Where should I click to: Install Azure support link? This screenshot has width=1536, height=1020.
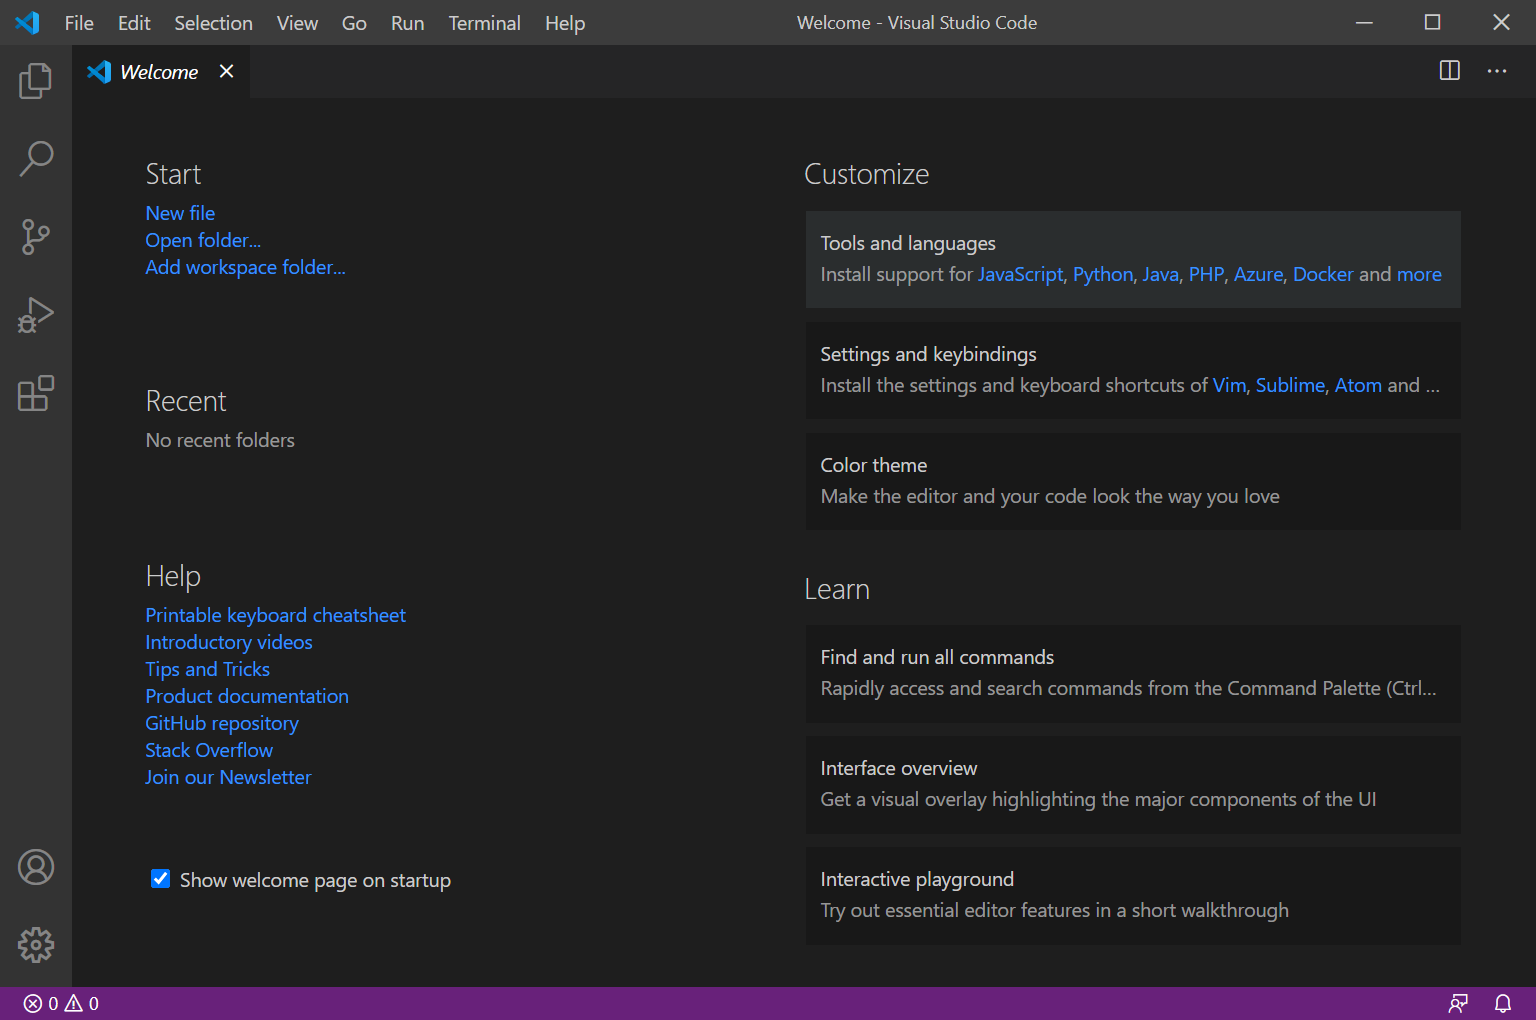1258,274
